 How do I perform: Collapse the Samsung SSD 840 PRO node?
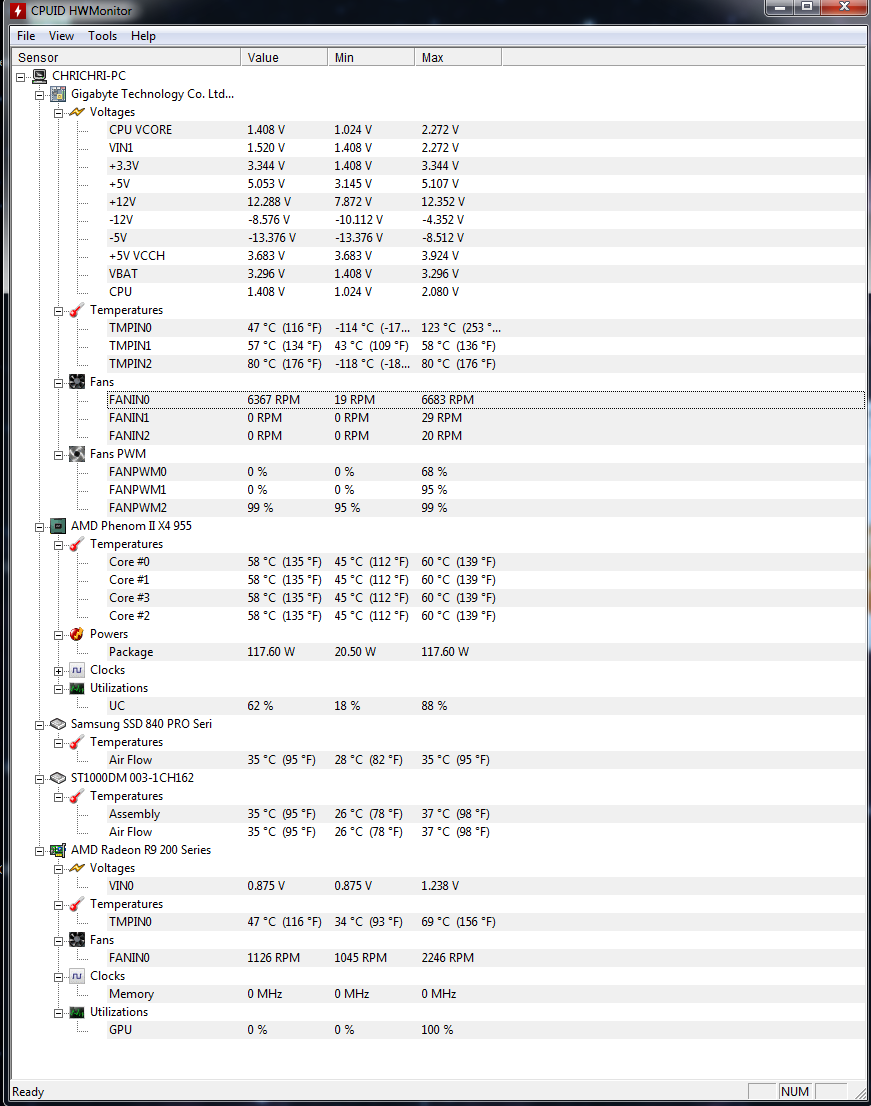(x=39, y=725)
